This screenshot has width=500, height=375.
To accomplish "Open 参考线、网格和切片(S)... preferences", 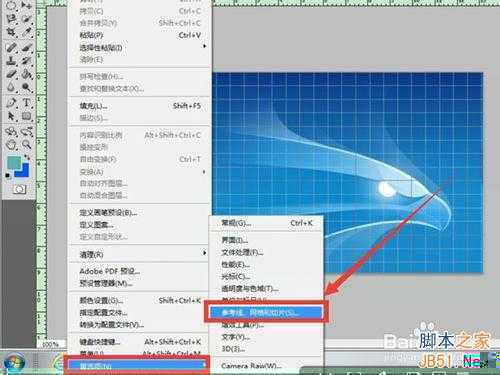I will coord(266,312).
